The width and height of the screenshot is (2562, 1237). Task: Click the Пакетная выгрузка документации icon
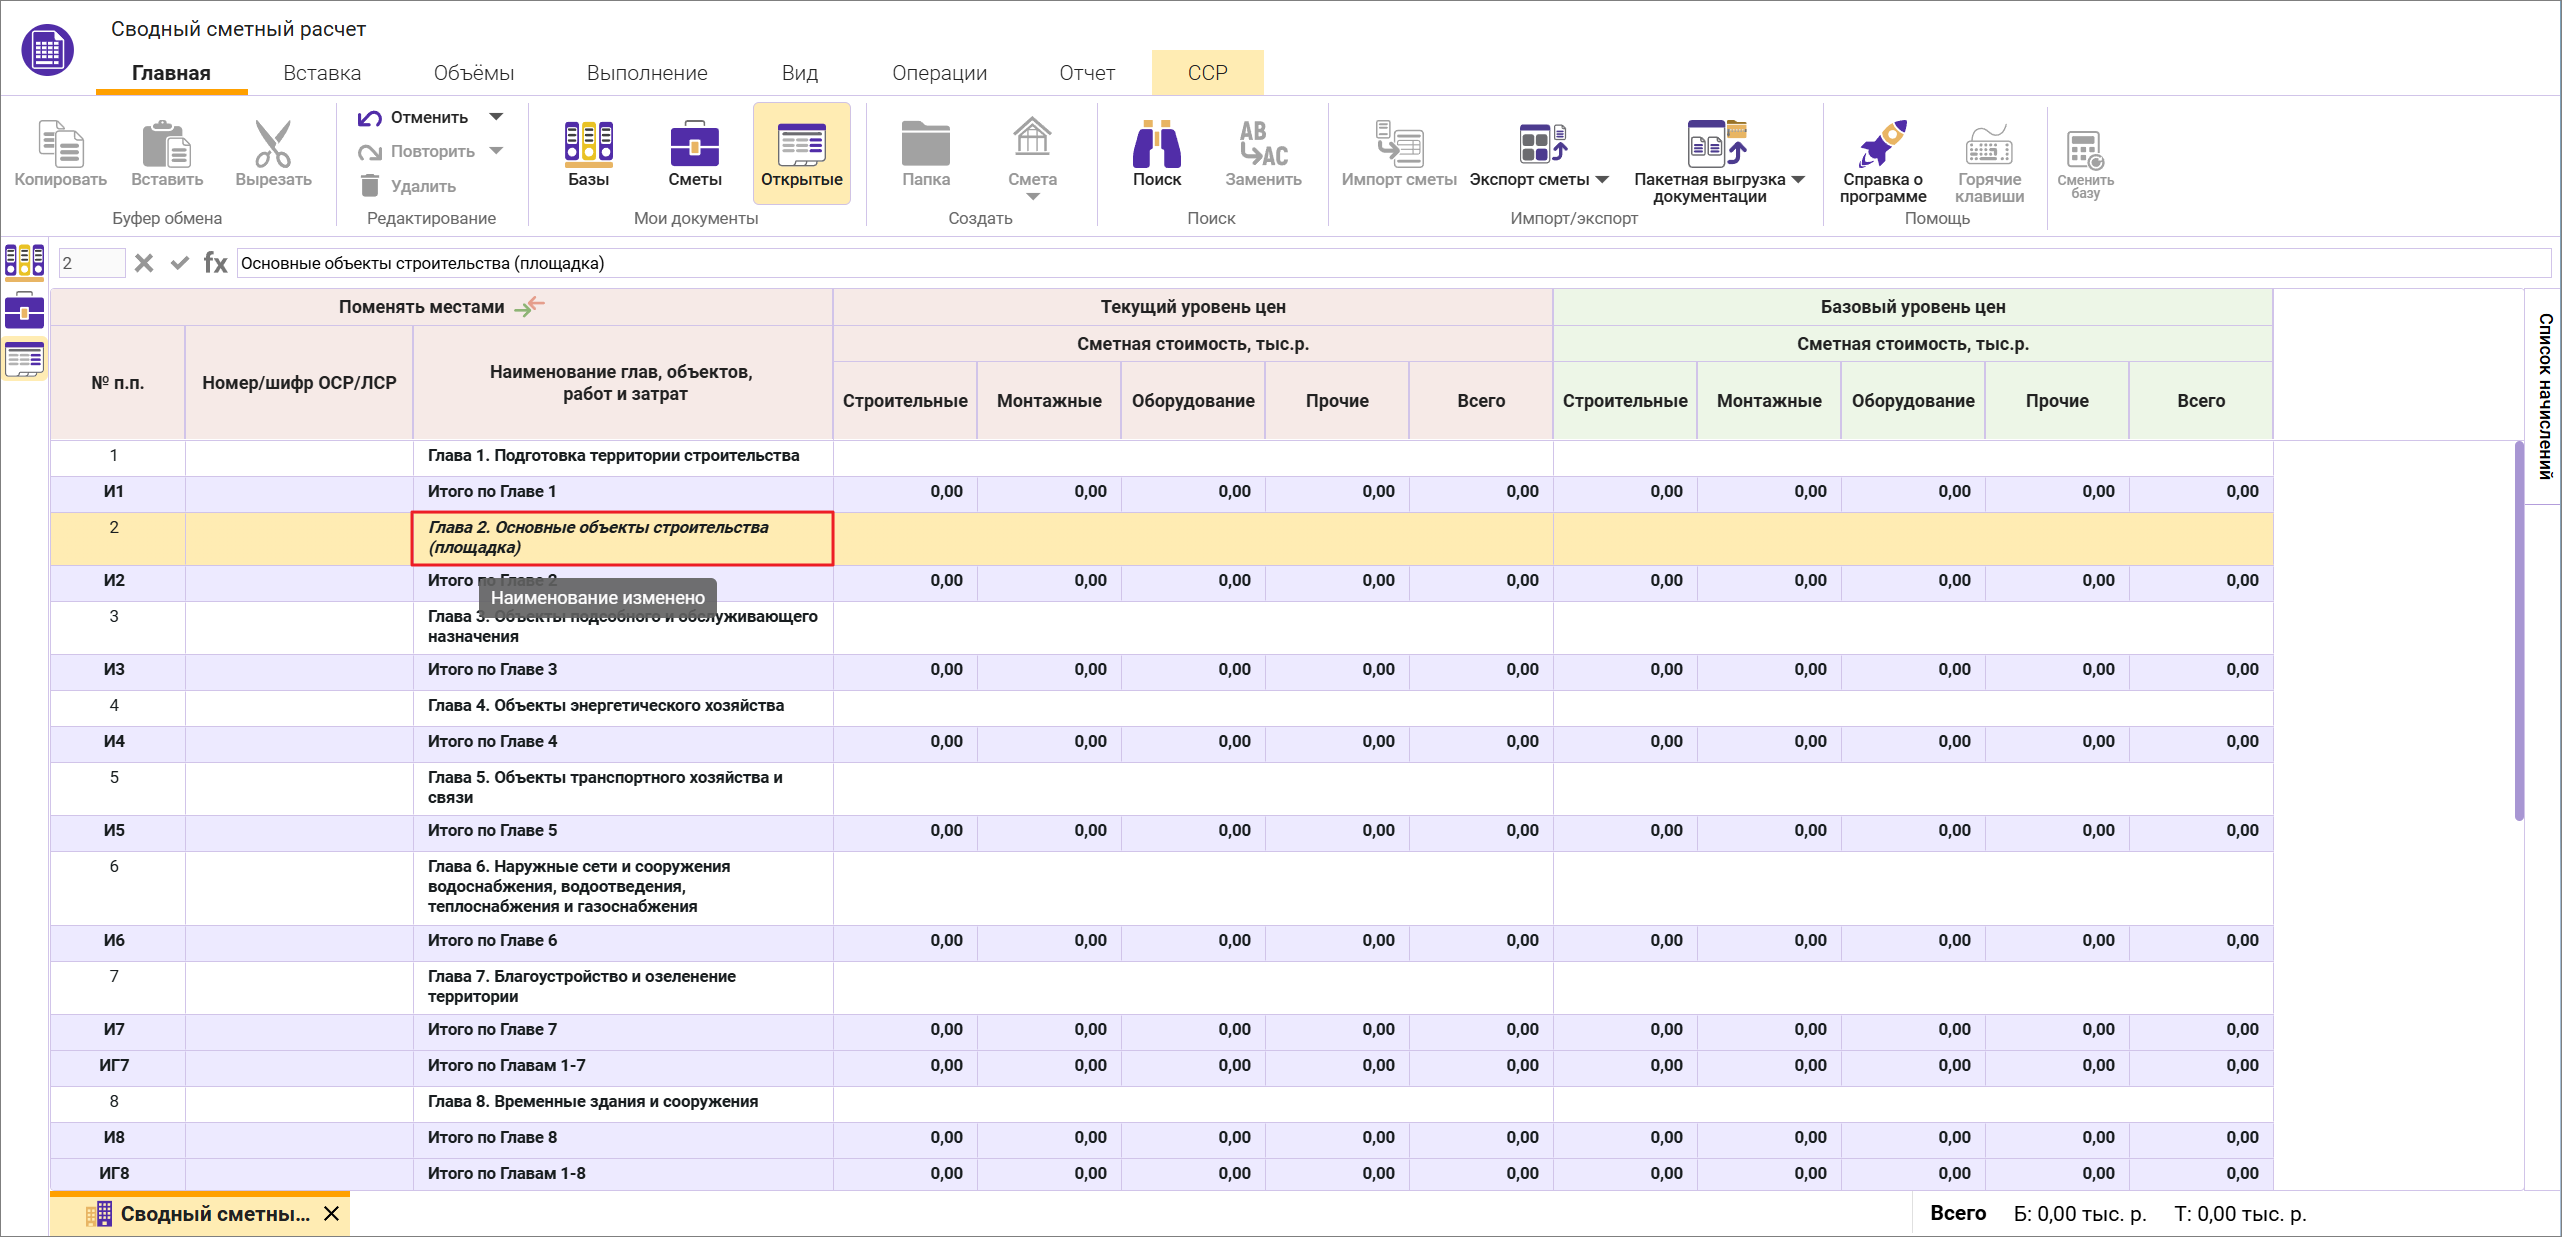(1715, 144)
